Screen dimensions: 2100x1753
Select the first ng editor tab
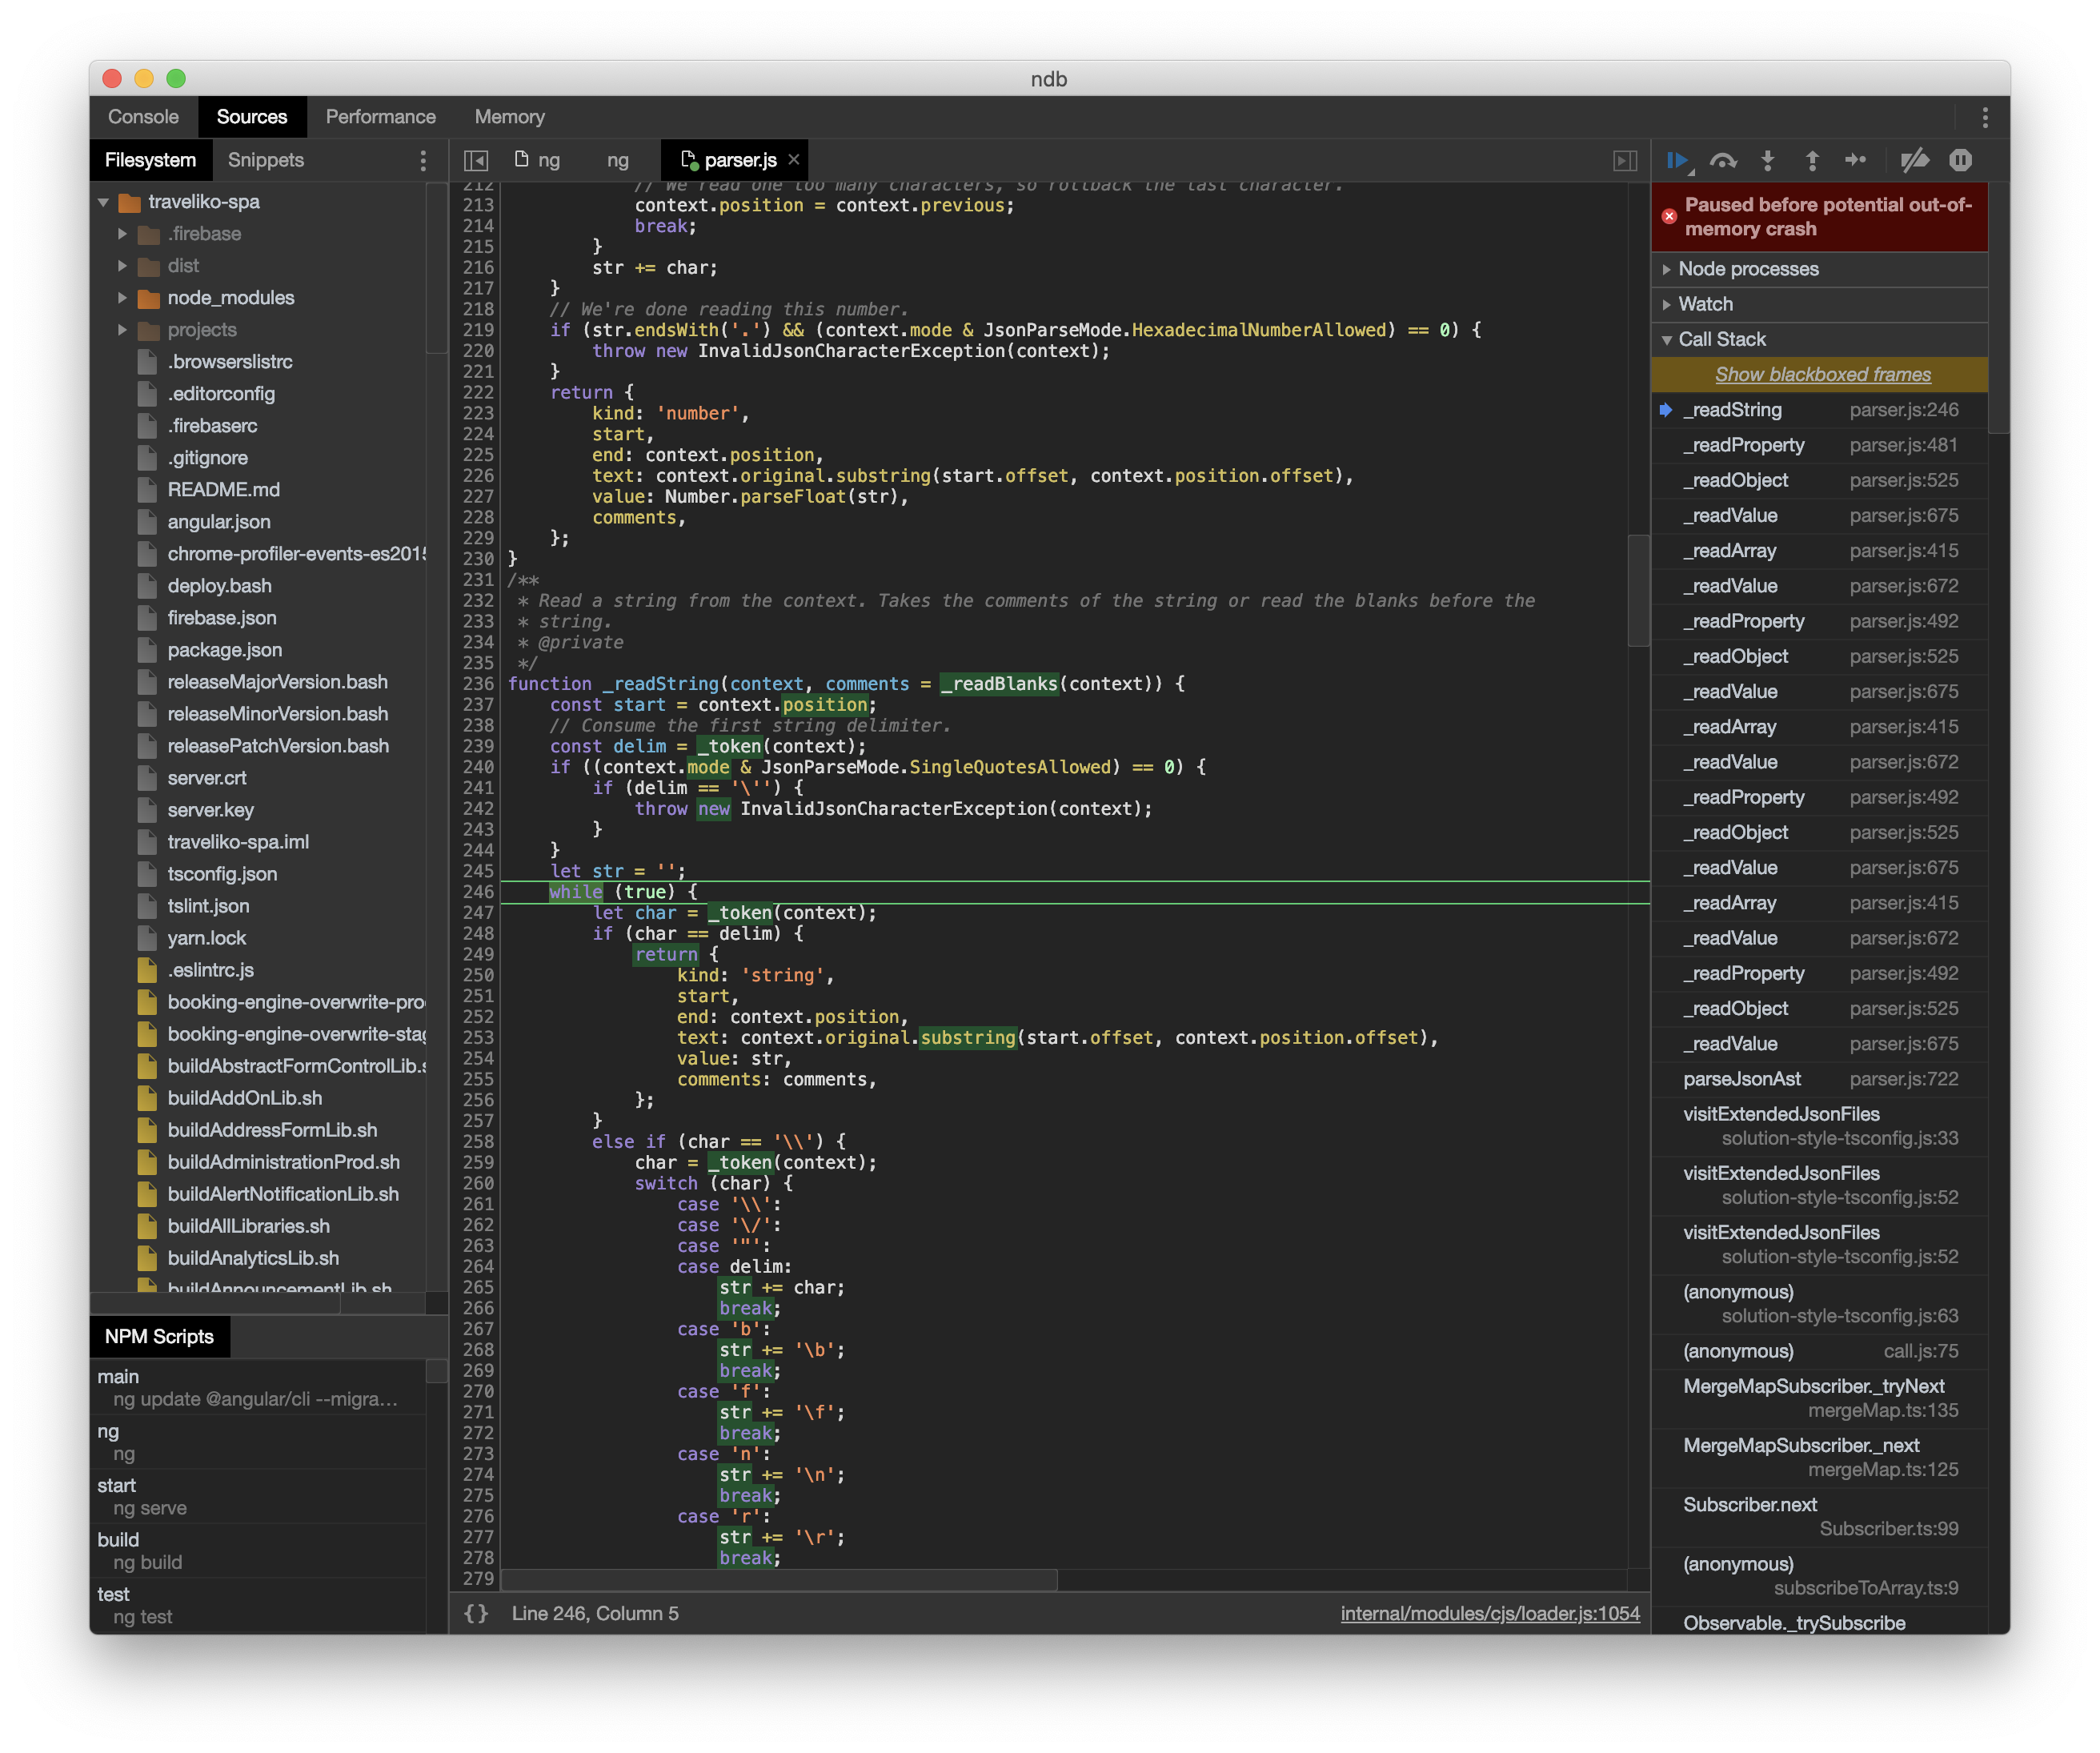(538, 160)
